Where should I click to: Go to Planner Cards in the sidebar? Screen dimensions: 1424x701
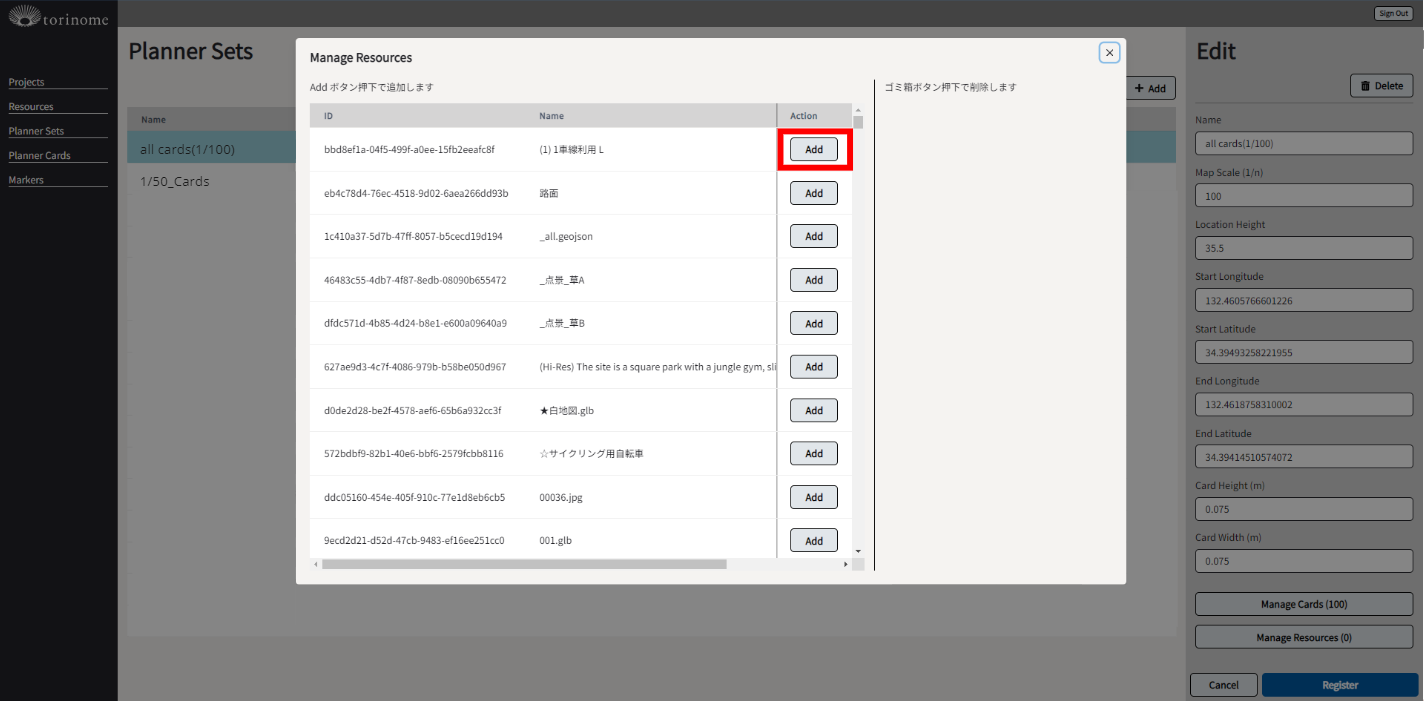(x=40, y=155)
